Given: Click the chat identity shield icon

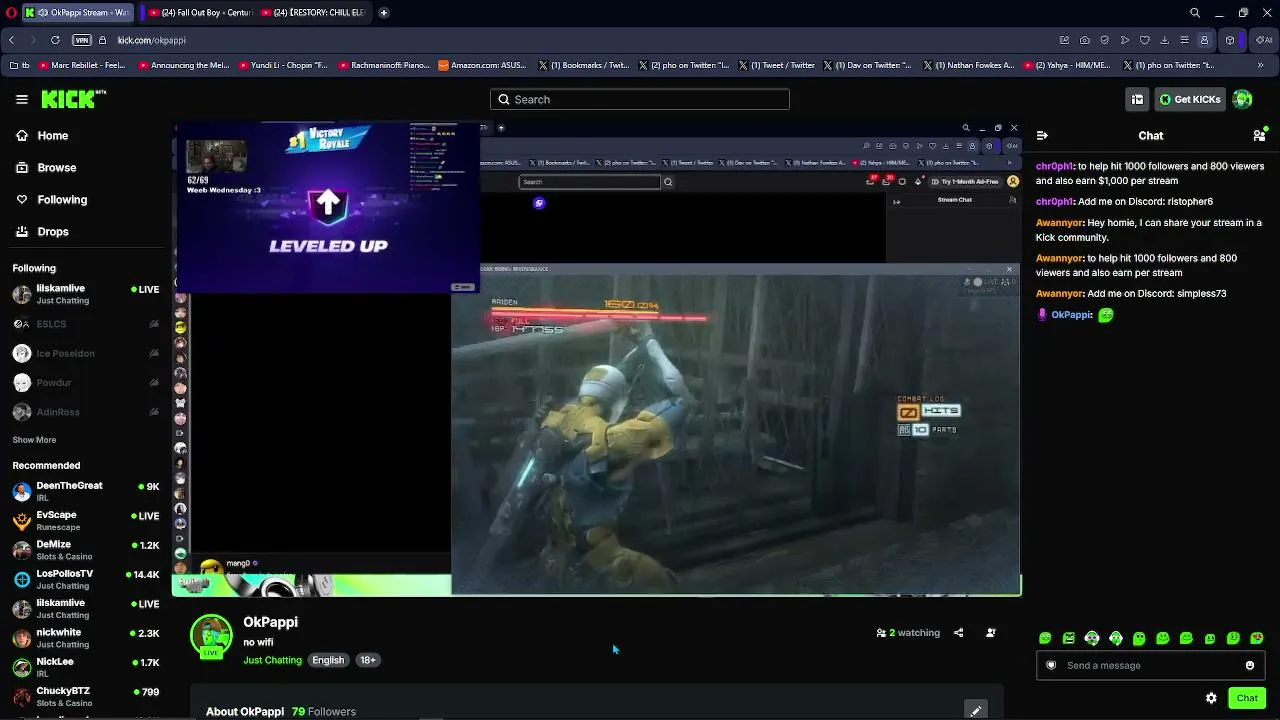Looking at the screenshot, I should (x=1051, y=665).
